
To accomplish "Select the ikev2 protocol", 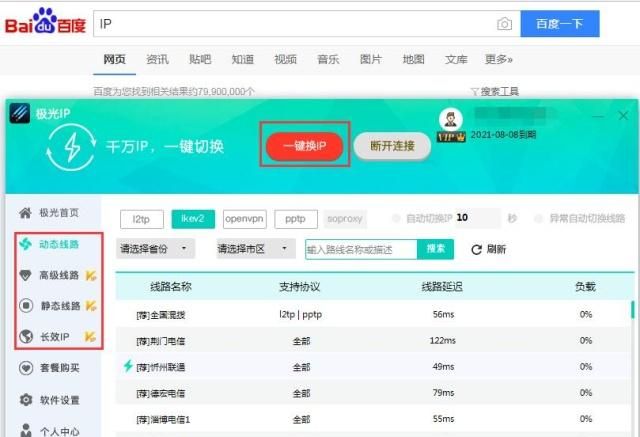I will coord(193,219).
